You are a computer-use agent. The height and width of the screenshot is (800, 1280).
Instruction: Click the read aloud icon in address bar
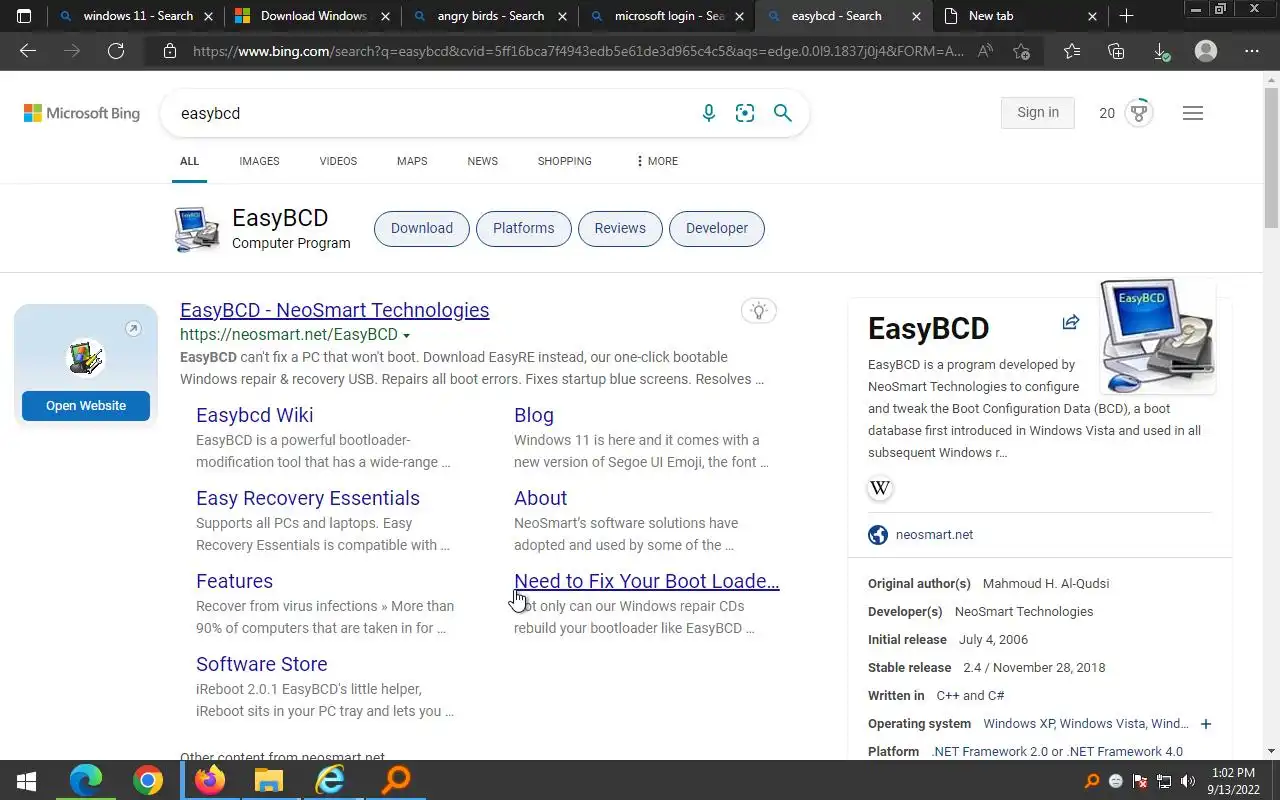(985, 51)
